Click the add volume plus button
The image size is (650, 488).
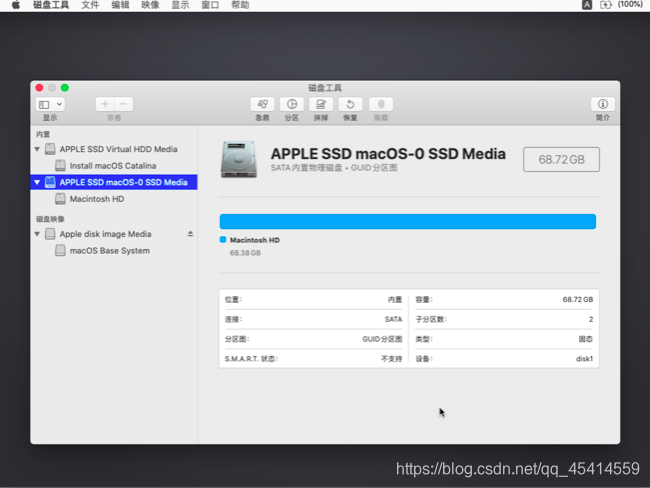(105, 104)
